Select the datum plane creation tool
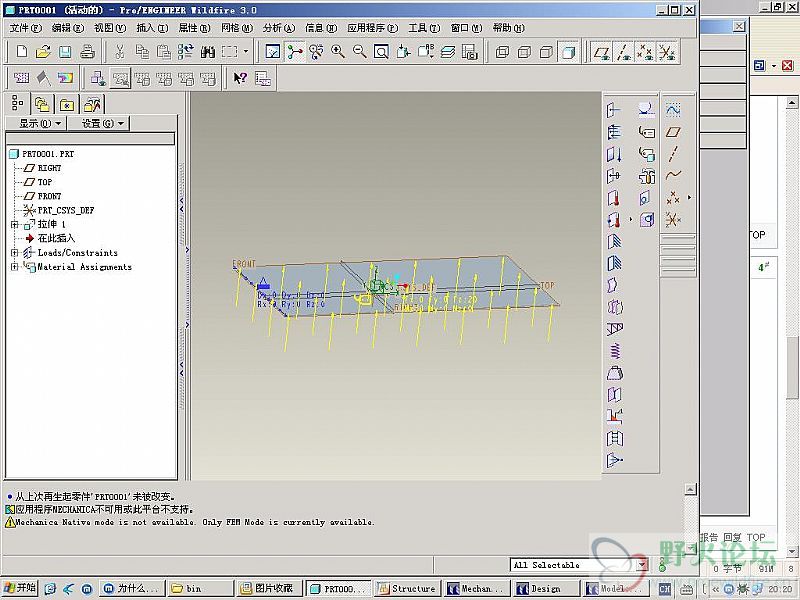Screen dimensions: 800x600 pyautogui.click(x=673, y=132)
